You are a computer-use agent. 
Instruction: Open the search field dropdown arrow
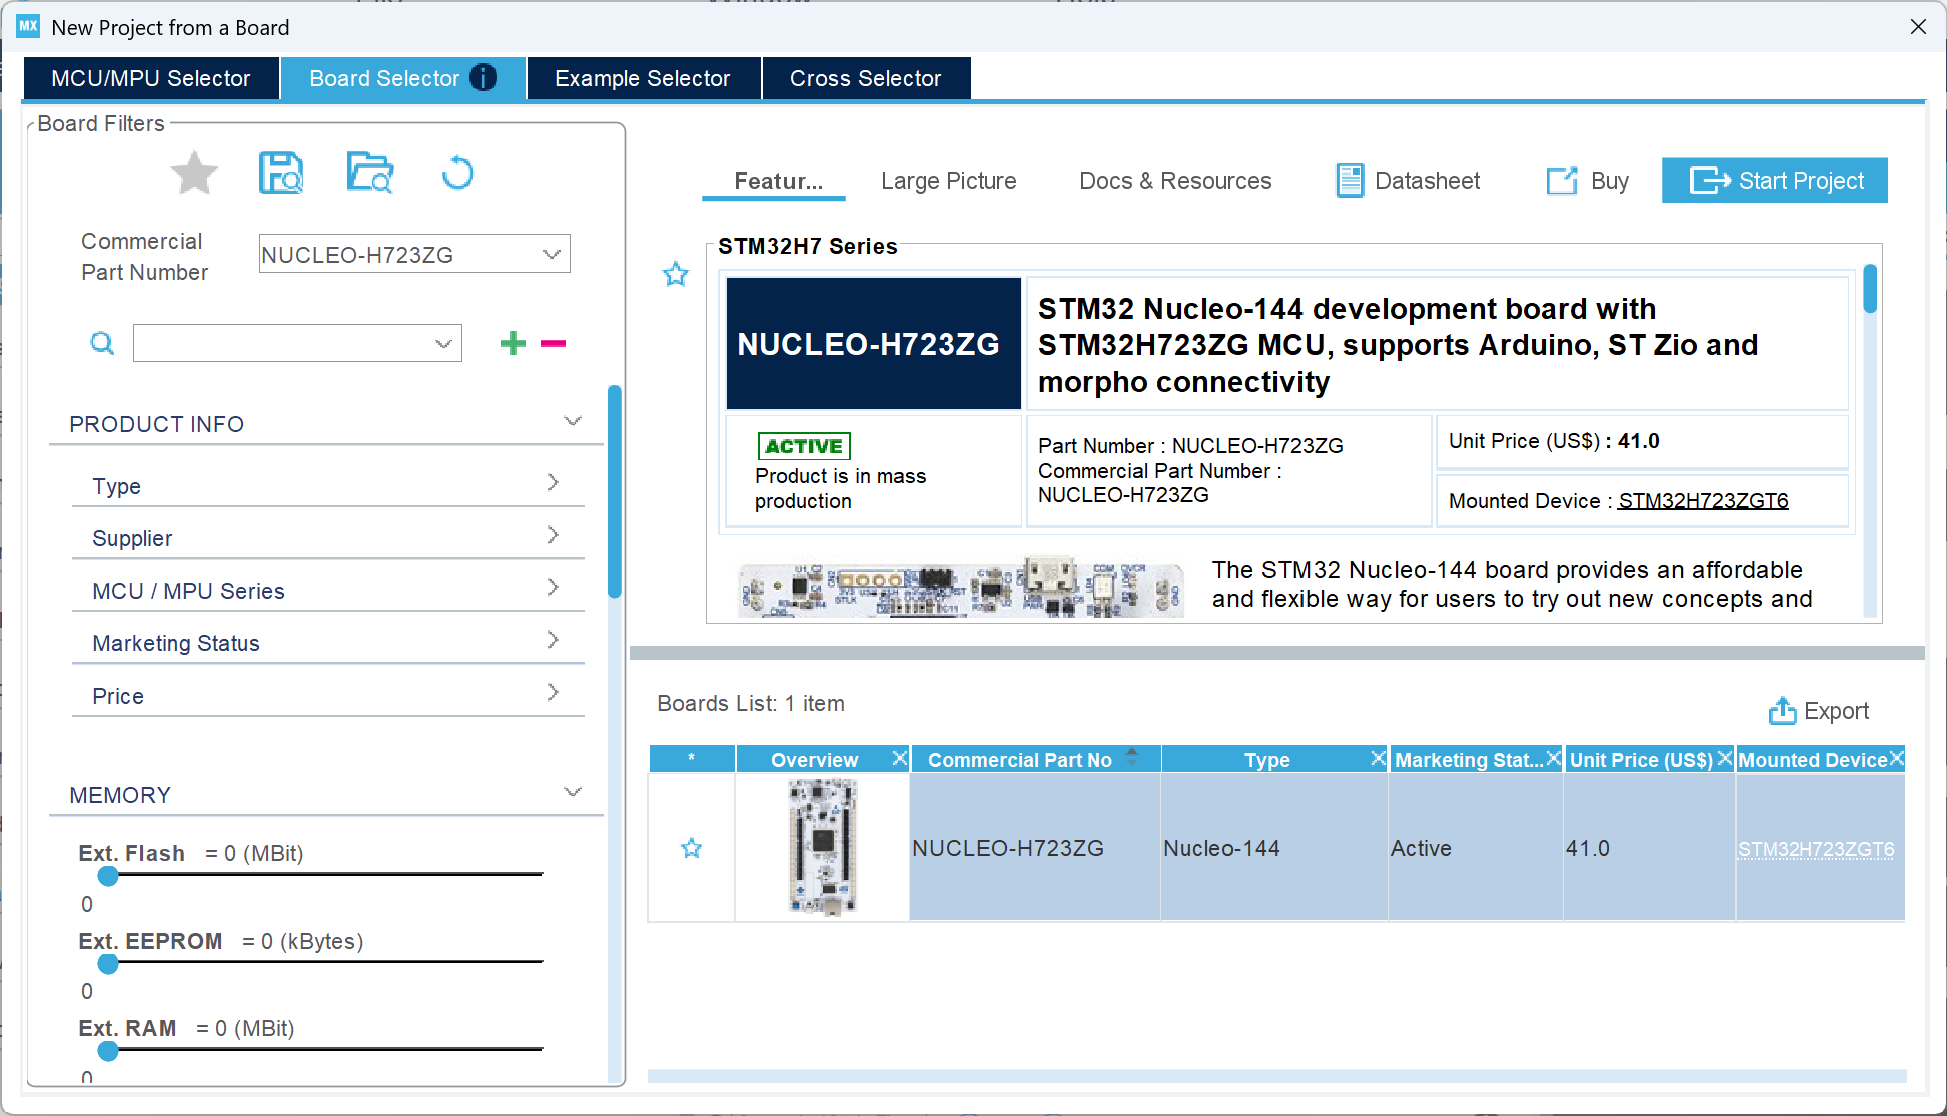[x=443, y=344]
